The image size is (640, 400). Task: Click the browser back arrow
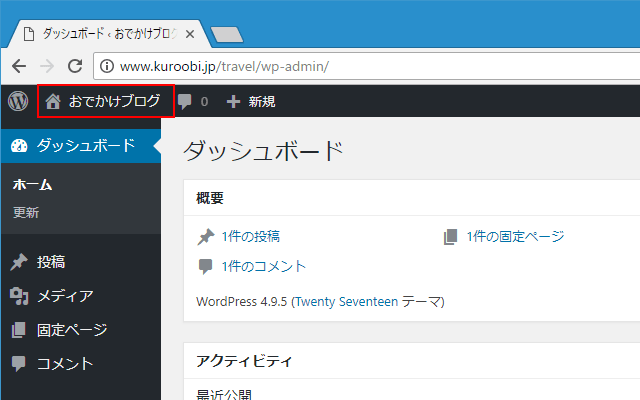click(19, 66)
